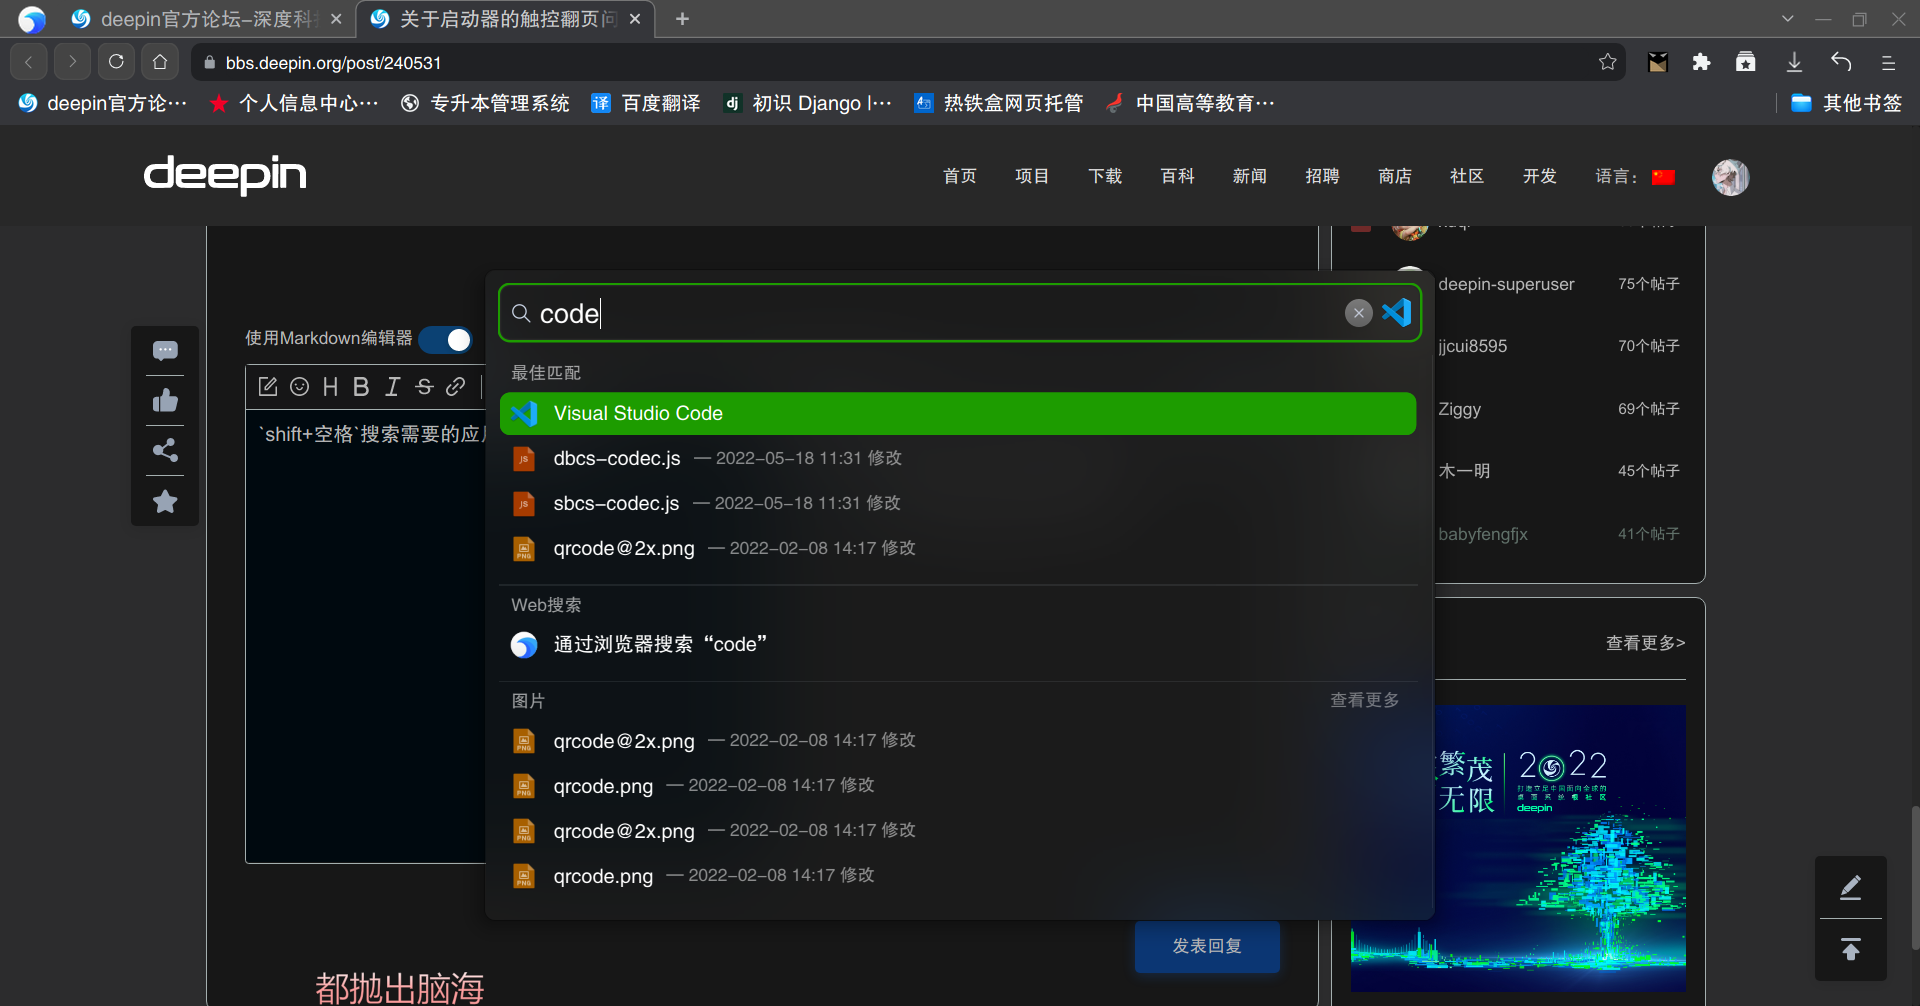1920x1006 pixels.
Task: Open 百科 in the site navigation
Action: click(x=1178, y=177)
